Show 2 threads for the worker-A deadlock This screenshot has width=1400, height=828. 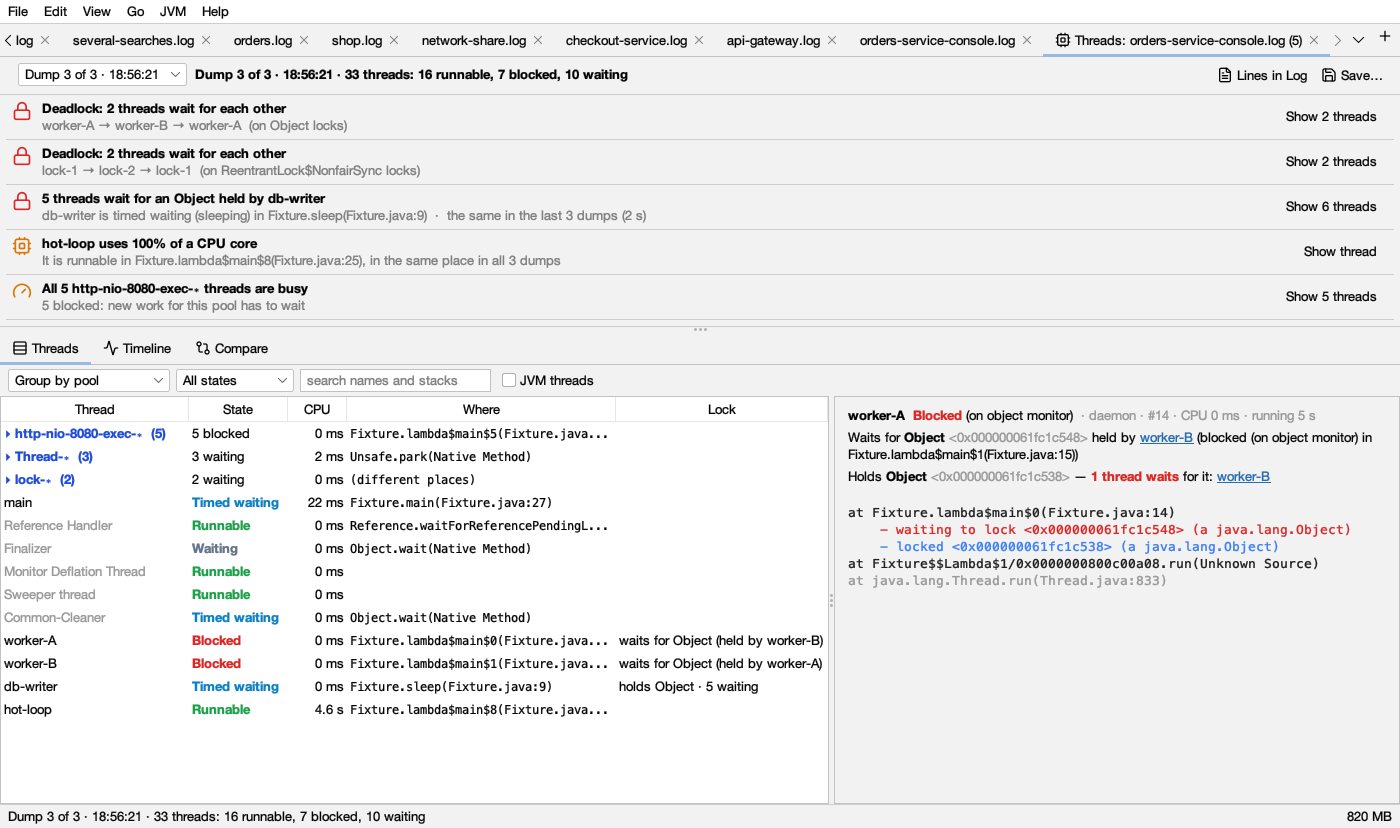tap(1331, 116)
